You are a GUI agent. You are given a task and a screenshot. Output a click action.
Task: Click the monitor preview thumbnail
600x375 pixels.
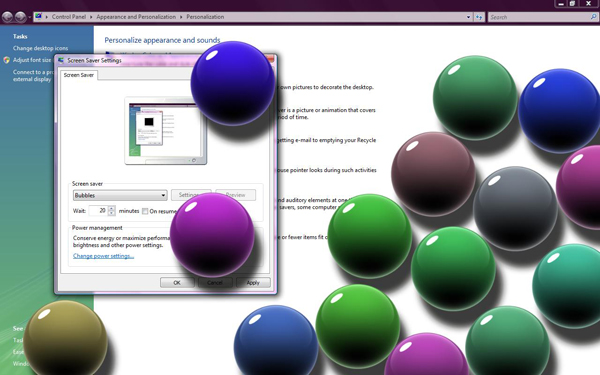(165, 131)
